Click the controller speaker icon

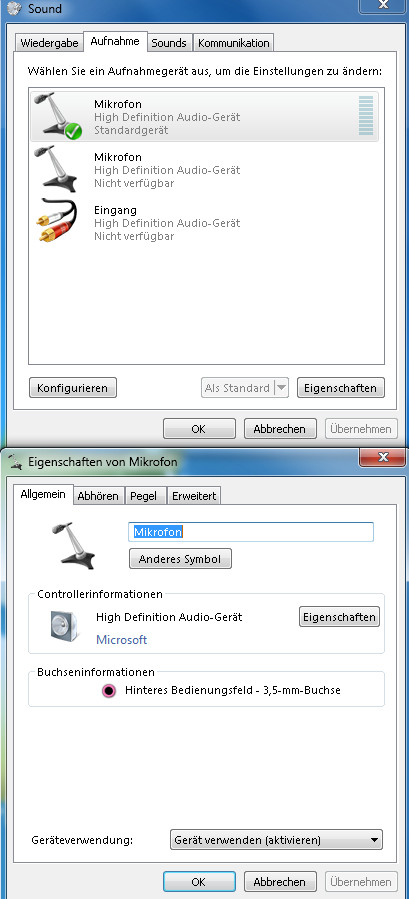point(64,626)
